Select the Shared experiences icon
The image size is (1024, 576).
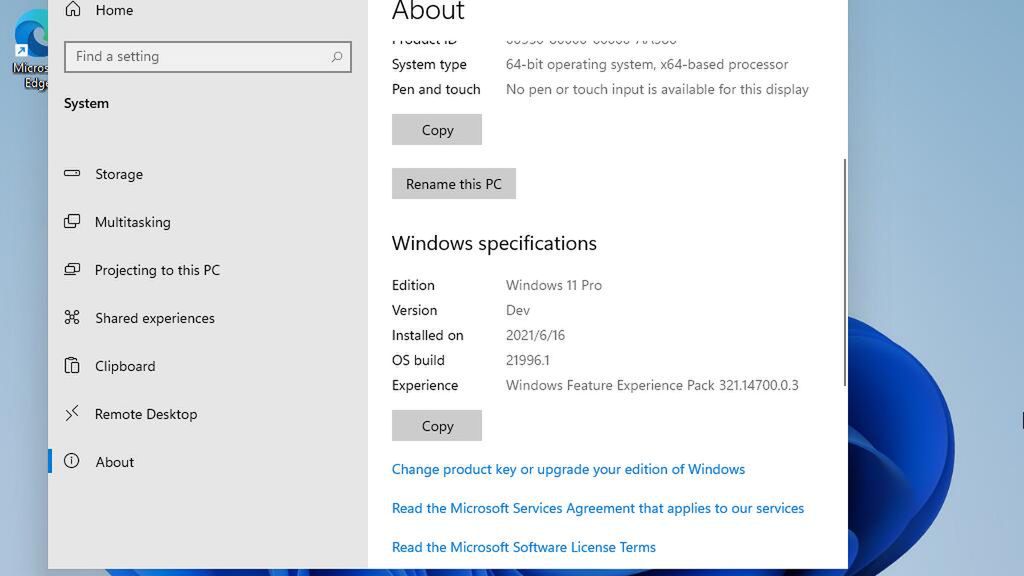click(x=71, y=318)
